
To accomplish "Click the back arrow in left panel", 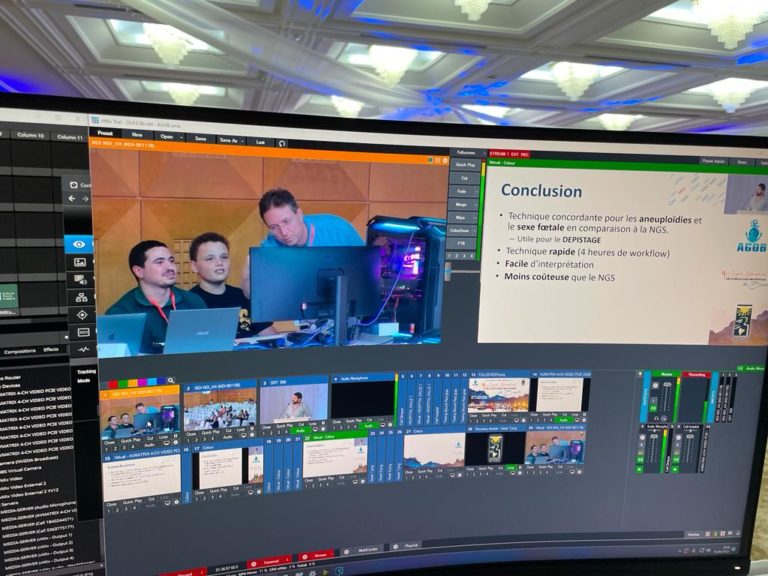I will [71, 199].
